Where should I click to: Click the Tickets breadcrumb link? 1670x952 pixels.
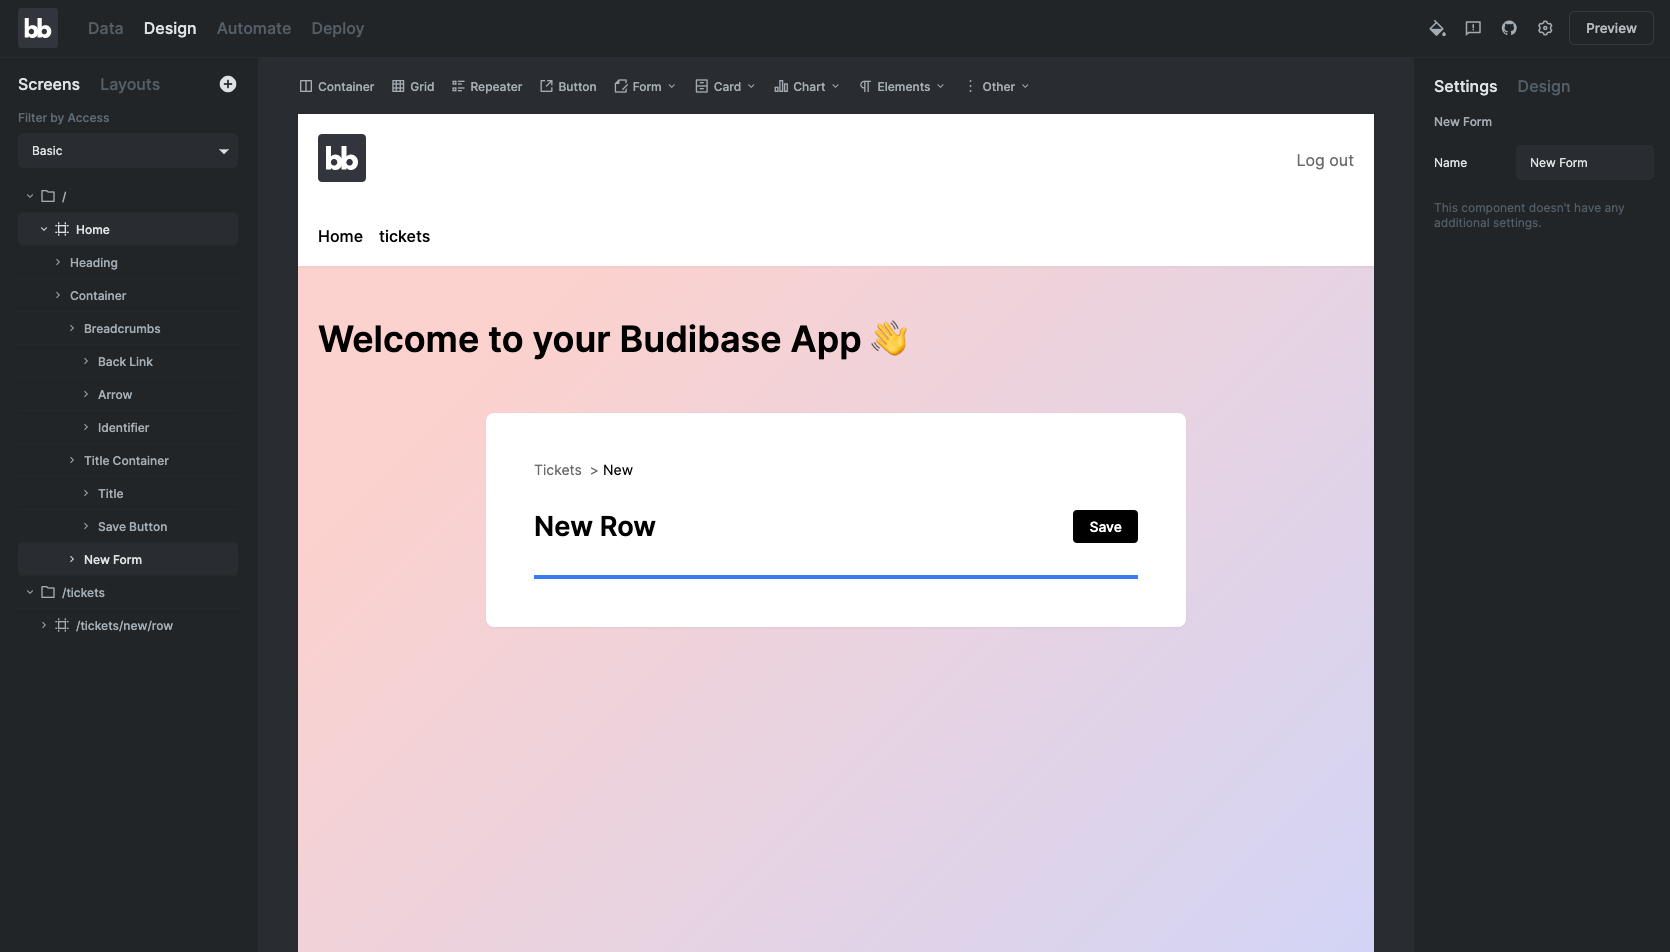(557, 470)
